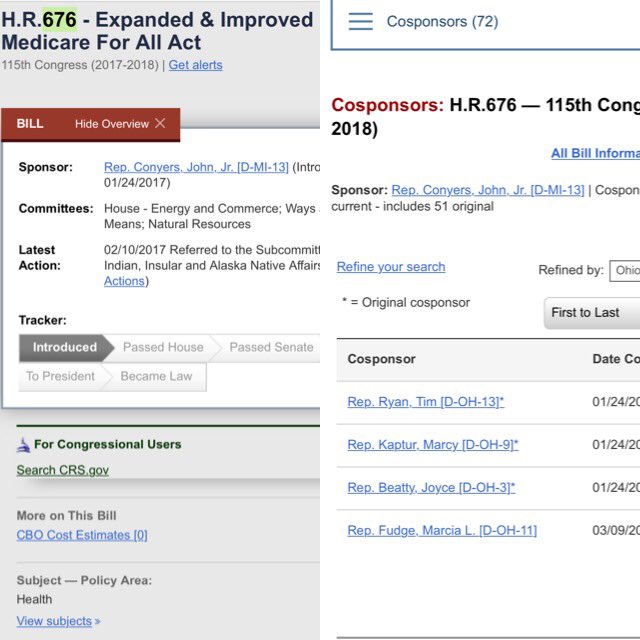Open CBO Cost Estimates [0] link

pos(82,535)
